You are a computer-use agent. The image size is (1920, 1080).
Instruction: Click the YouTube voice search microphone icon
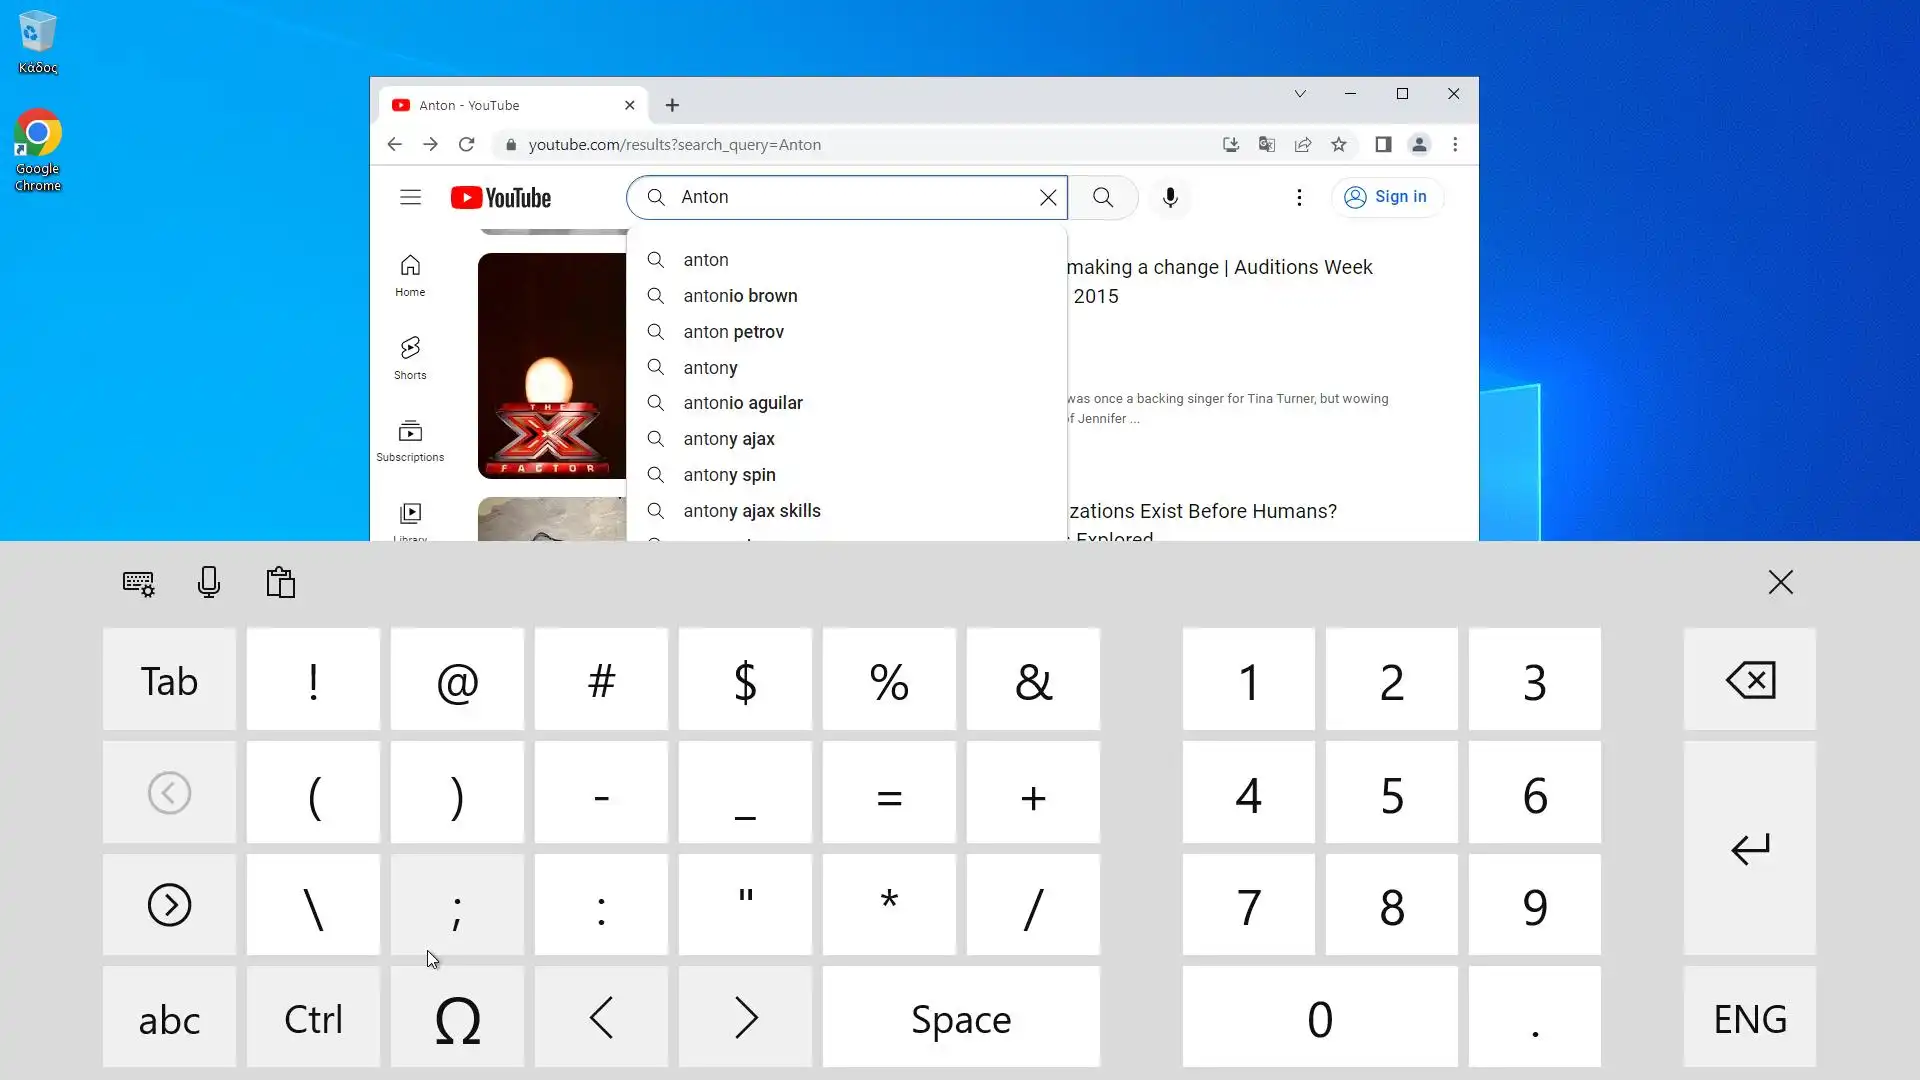point(1170,197)
